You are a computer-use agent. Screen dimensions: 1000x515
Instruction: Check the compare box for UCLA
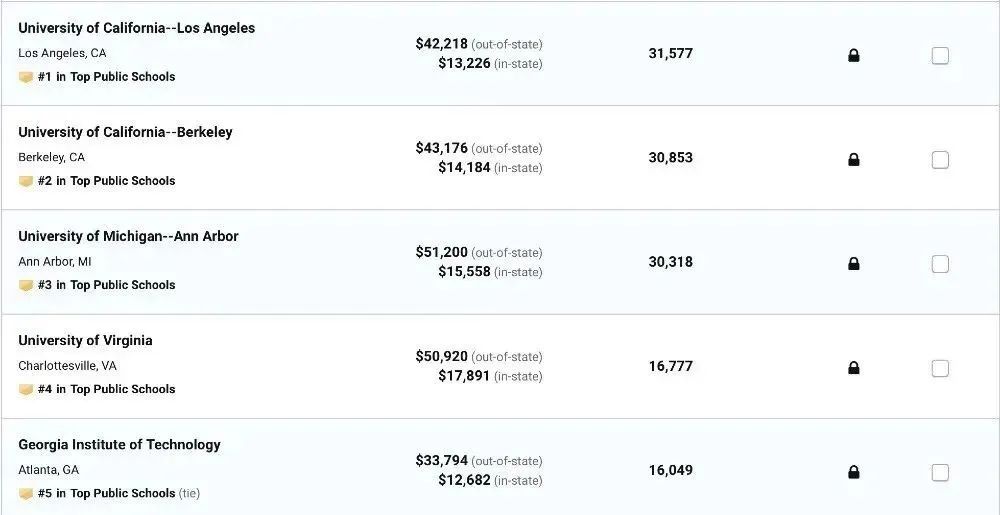(x=940, y=56)
